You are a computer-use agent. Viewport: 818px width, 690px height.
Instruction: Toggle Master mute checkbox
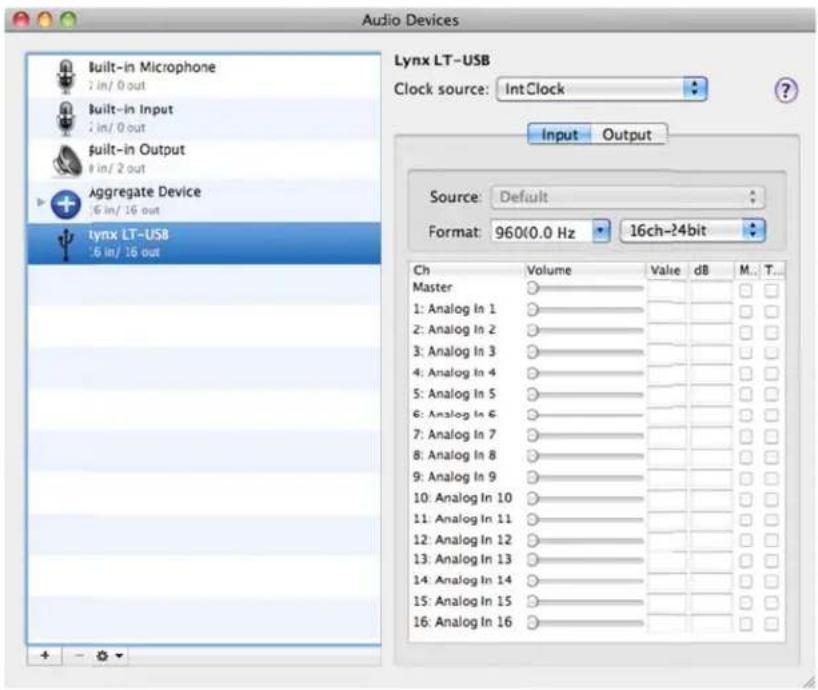coord(746,290)
